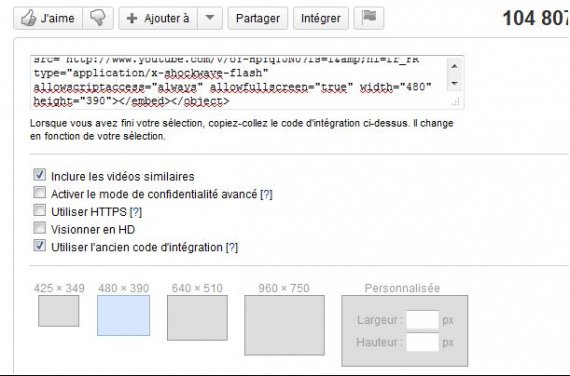This screenshot has height=376, width=570.
Task: Check the Utiliser HTTPS option
Action: [39, 210]
